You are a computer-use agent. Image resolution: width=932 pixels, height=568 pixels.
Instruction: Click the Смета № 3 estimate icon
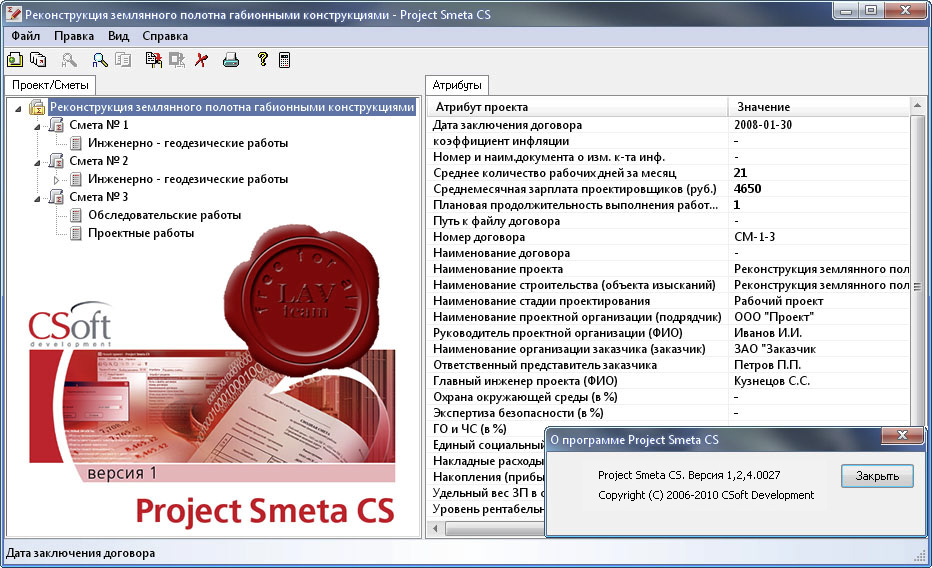(56, 197)
